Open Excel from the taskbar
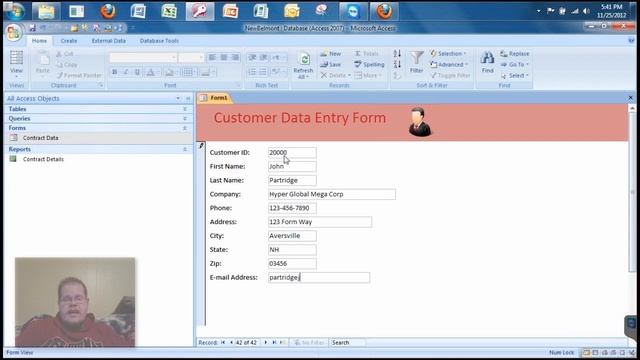The width and height of the screenshot is (640, 360). (169, 11)
